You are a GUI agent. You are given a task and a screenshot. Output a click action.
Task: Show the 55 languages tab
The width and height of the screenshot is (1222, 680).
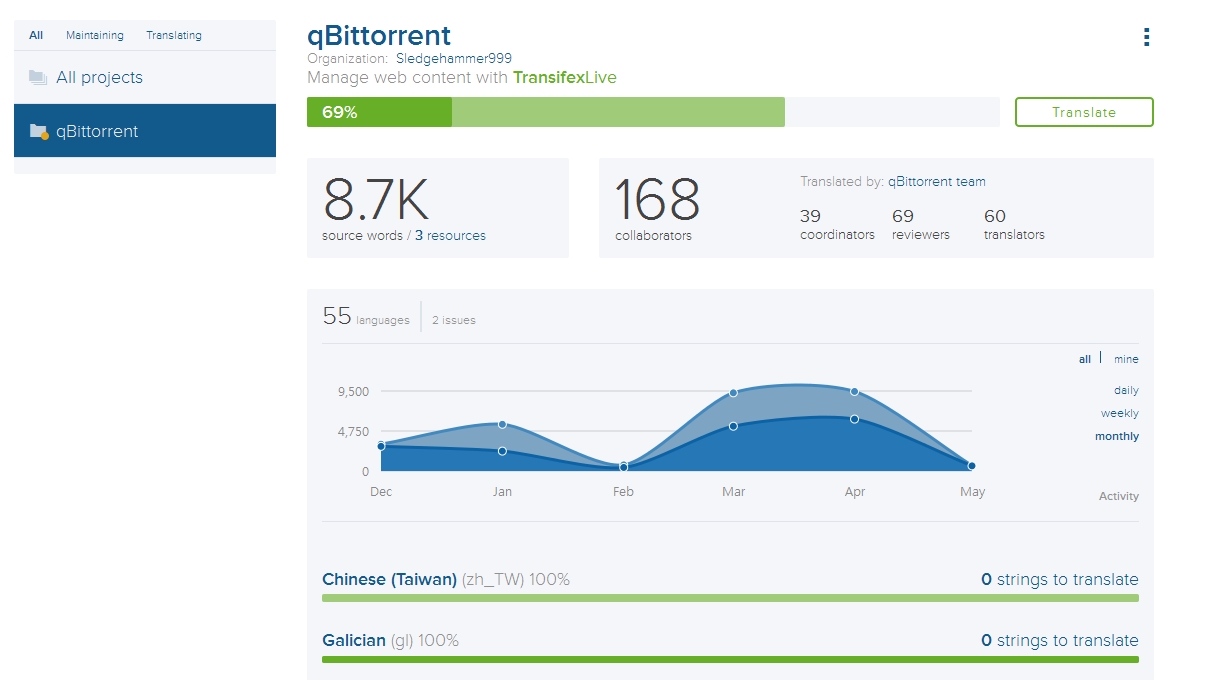click(x=366, y=317)
